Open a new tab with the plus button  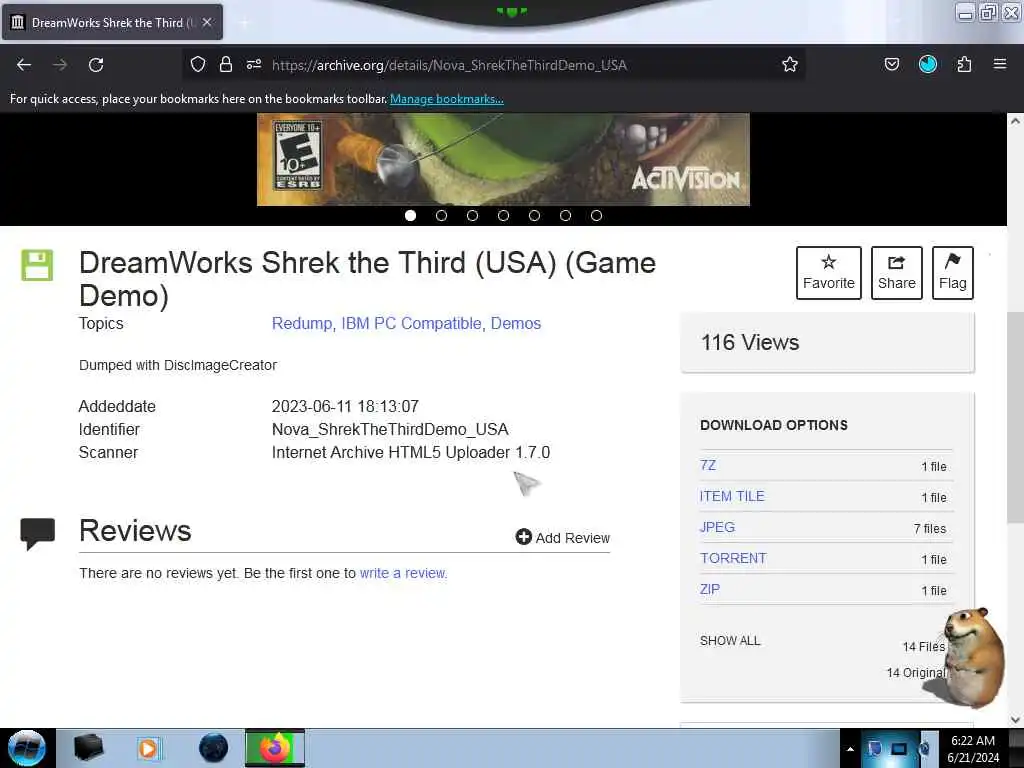coord(244,23)
